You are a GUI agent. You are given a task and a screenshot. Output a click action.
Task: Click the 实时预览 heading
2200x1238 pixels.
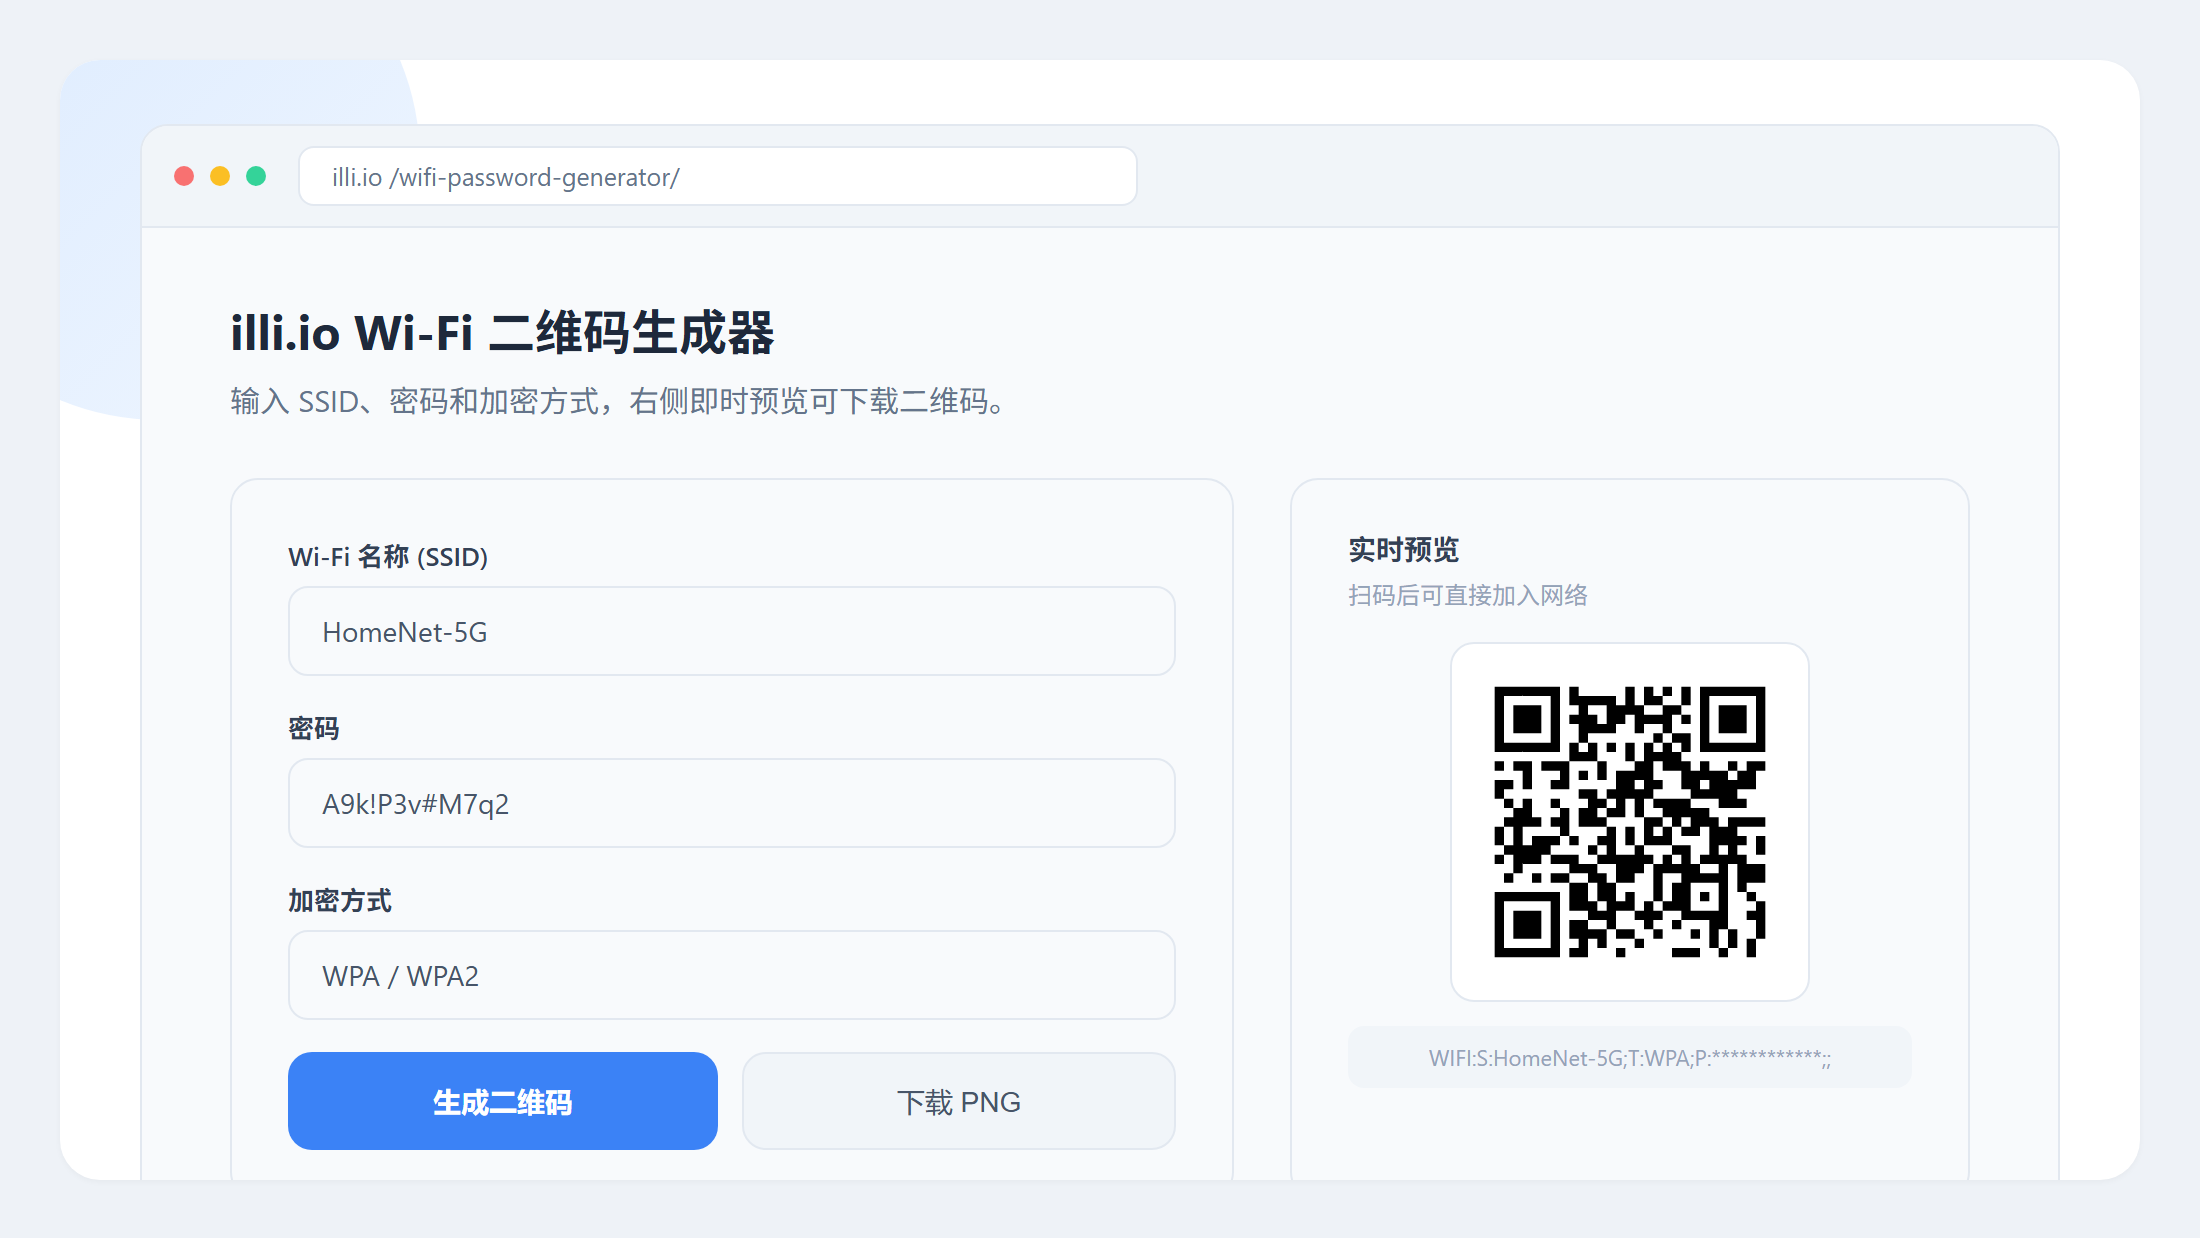(1403, 549)
